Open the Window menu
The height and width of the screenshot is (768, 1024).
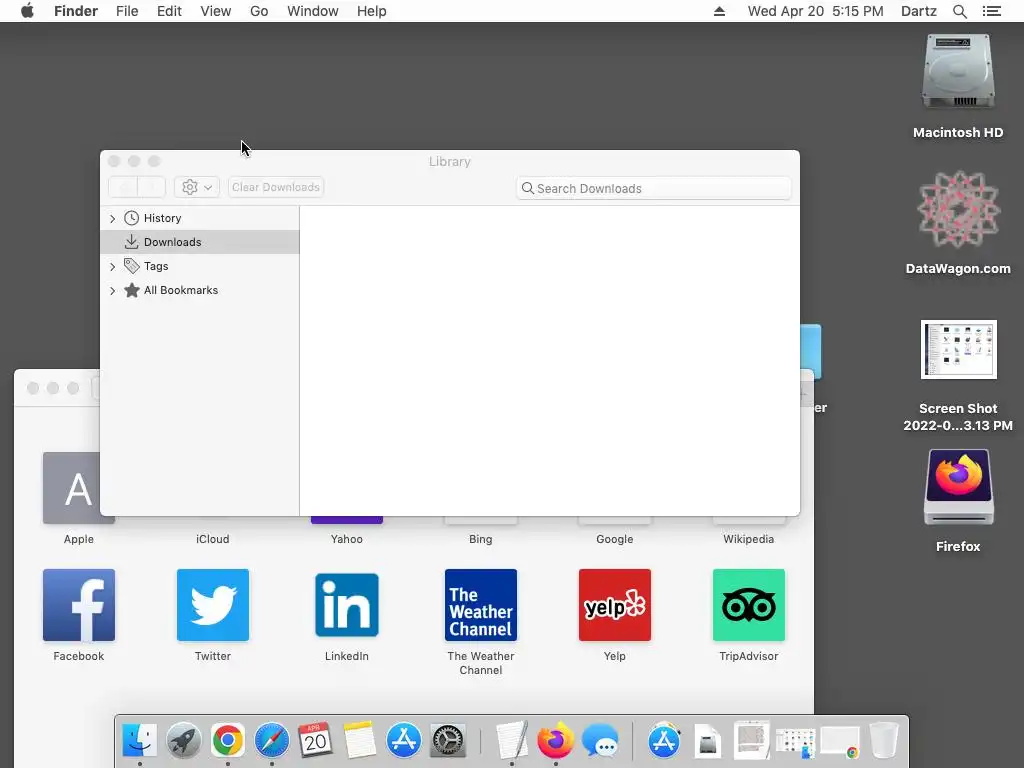(x=312, y=11)
